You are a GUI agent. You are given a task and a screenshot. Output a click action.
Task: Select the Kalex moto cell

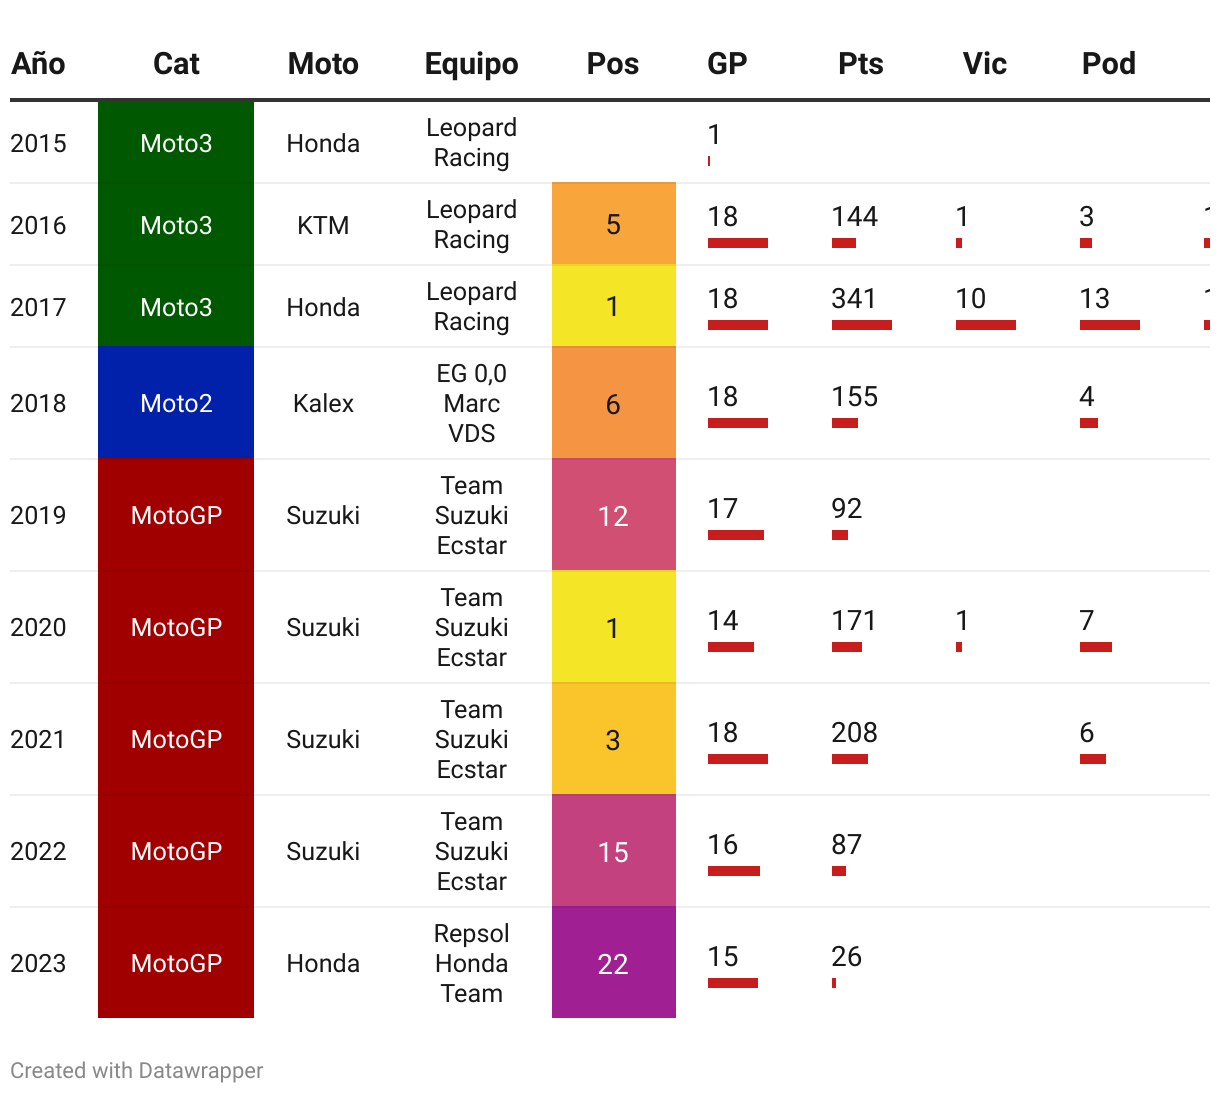pos(323,403)
